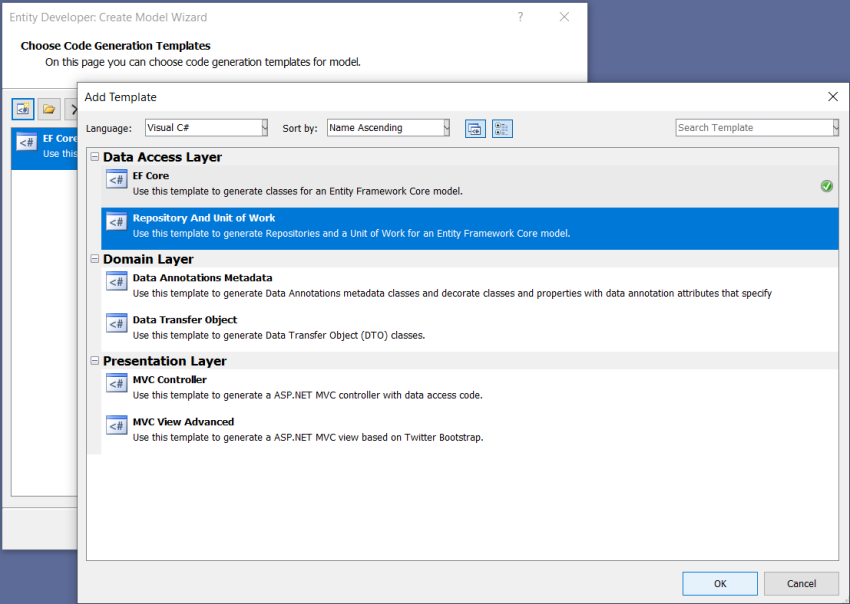Toggle the grouped tile view icon
The height and width of the screenshot is (604, 850).
tap(502, 128)
